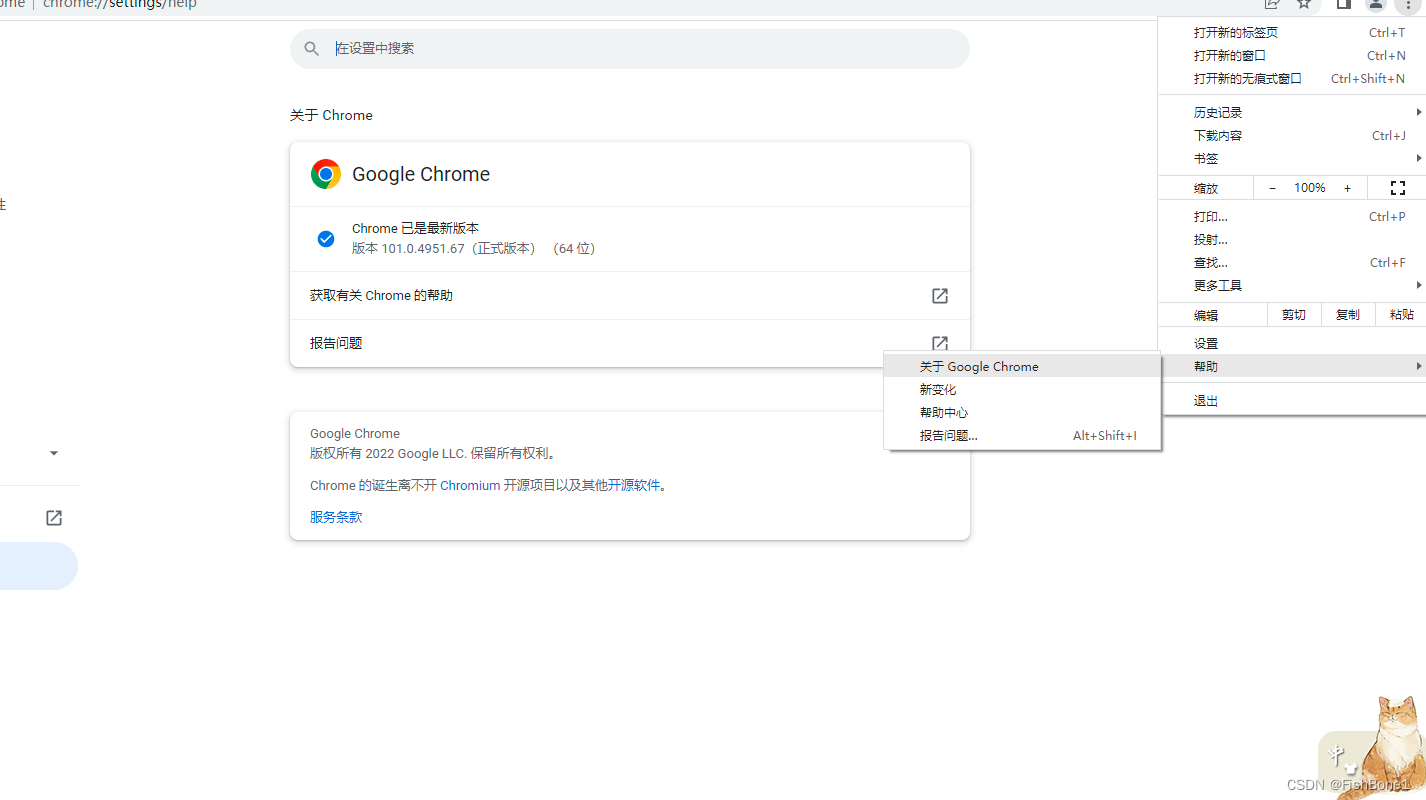
Task: Click the chrome://settings/help address bar URL
Action: (x=120, y=4)
